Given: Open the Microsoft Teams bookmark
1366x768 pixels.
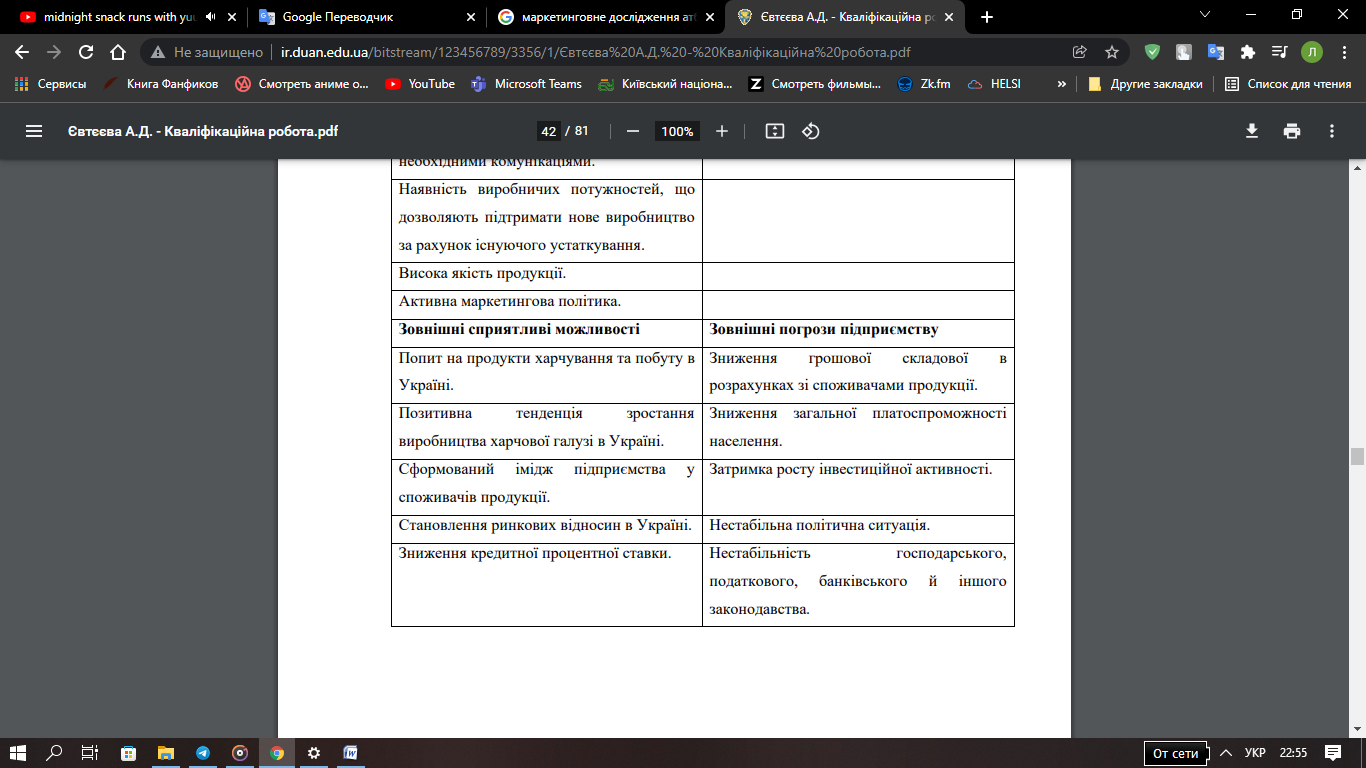Looking at the screenshot, I should [527, 84].
